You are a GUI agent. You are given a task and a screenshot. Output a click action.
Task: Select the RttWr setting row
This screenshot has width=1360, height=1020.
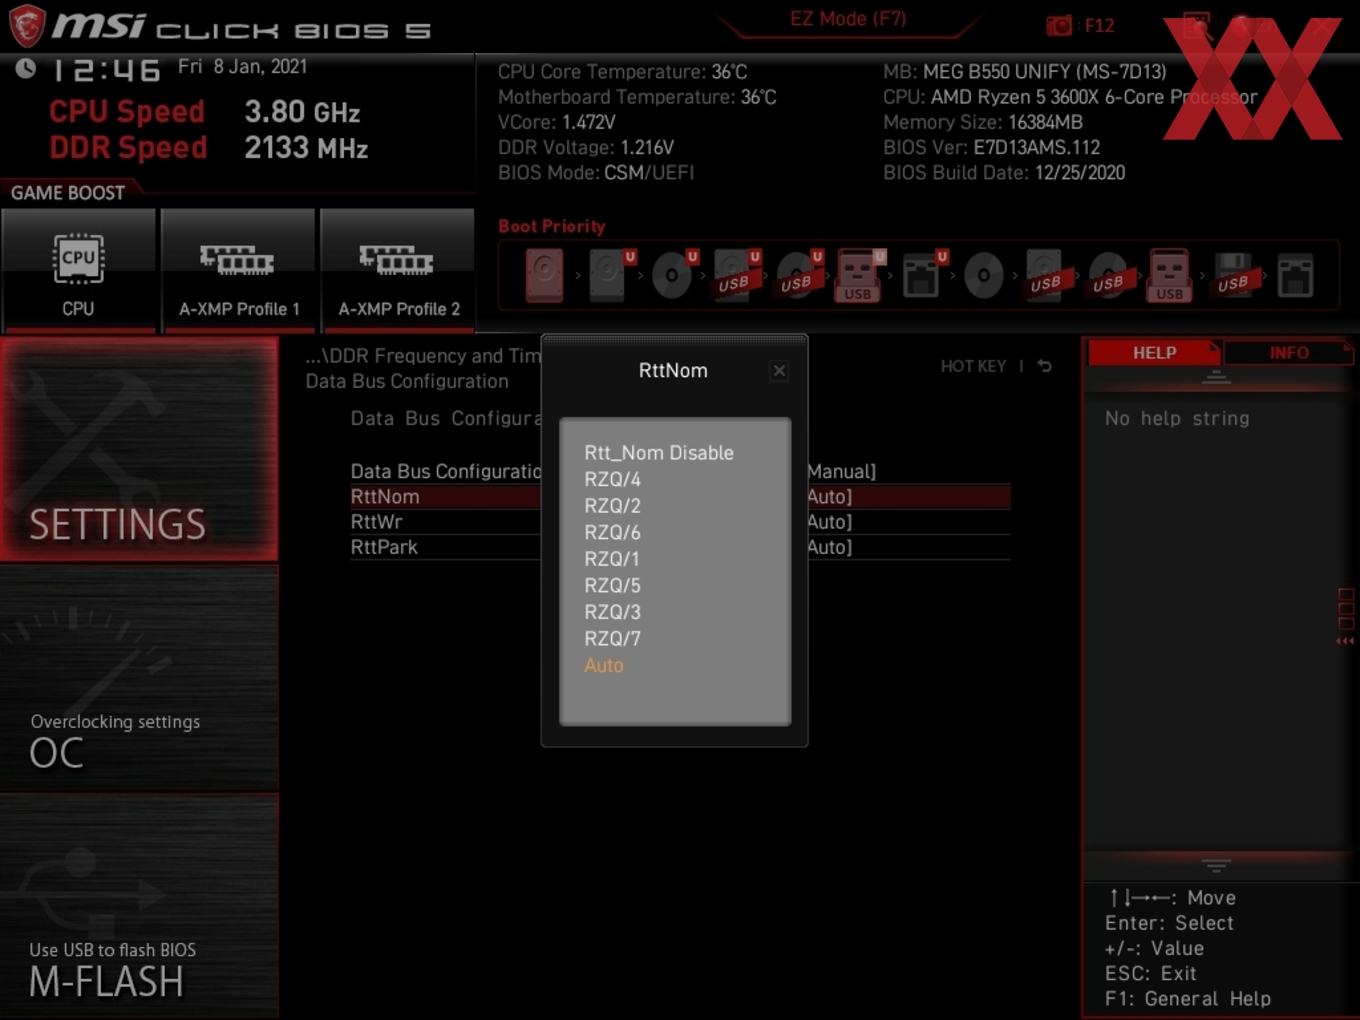coord(680,522)
